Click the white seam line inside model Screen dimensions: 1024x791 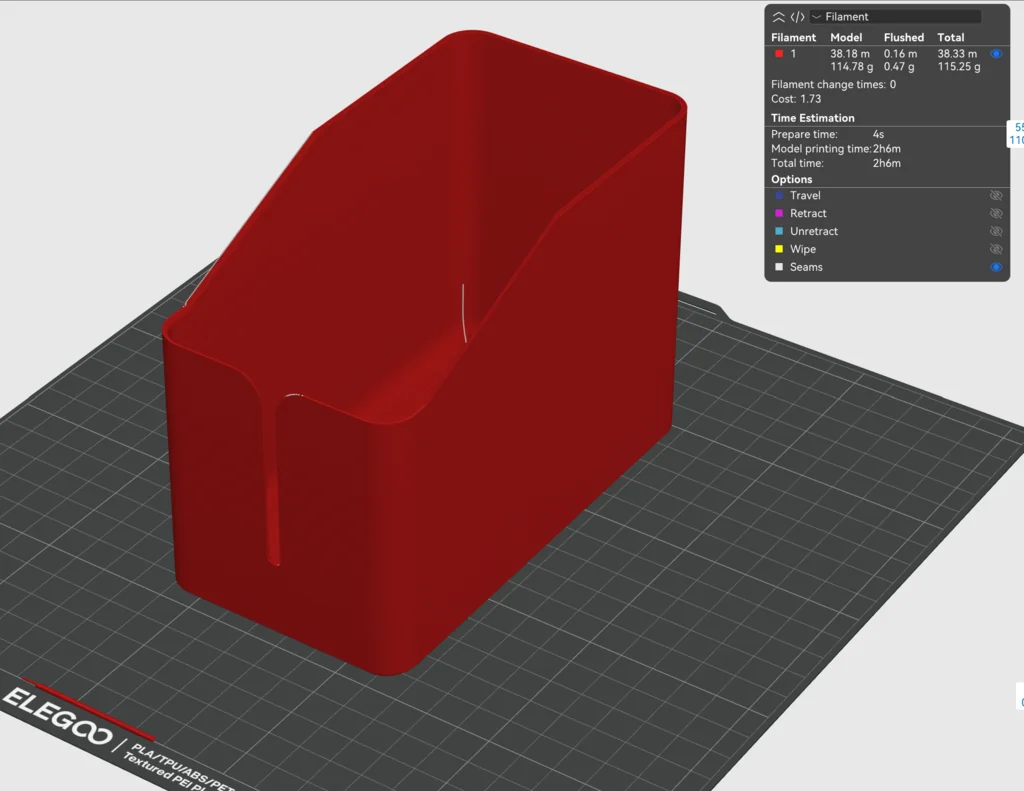(464, 312)
